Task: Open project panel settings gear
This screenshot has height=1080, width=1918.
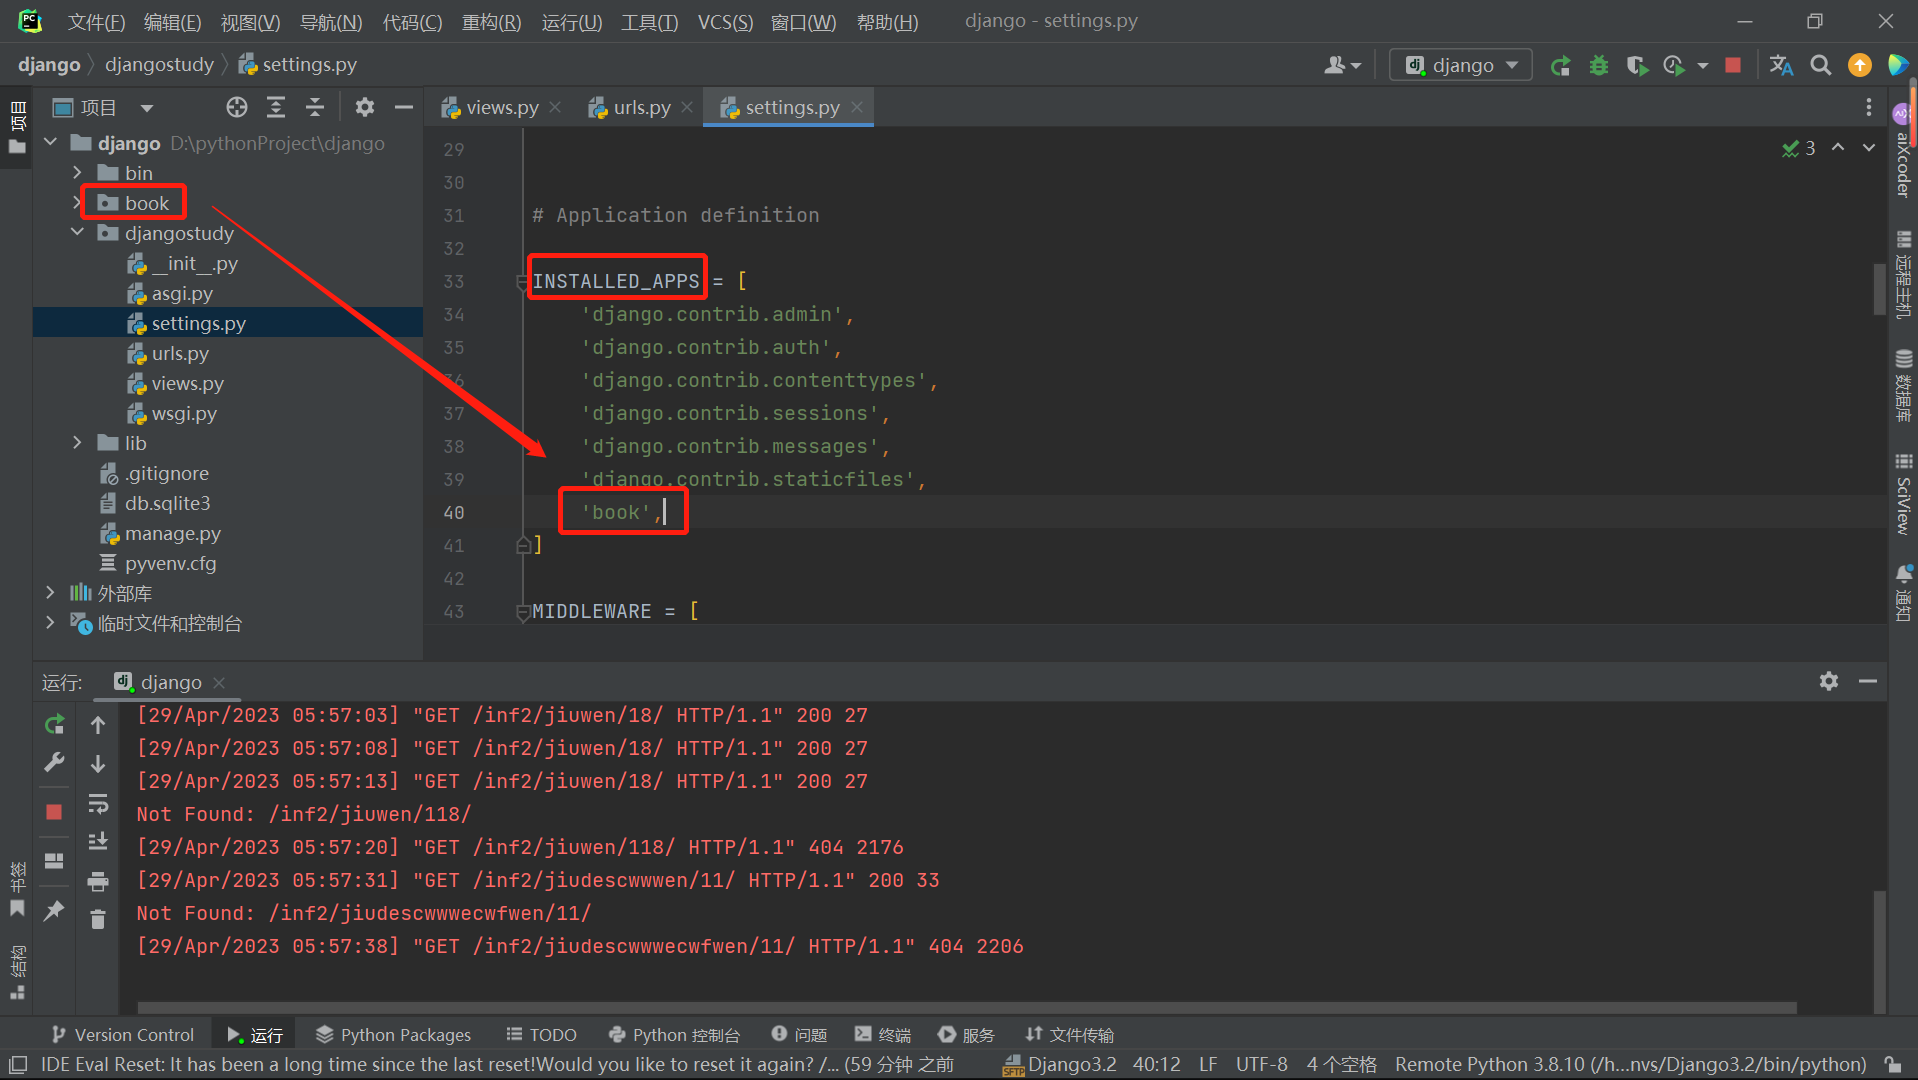Action: pyautogui.click(x=365, y=107)
